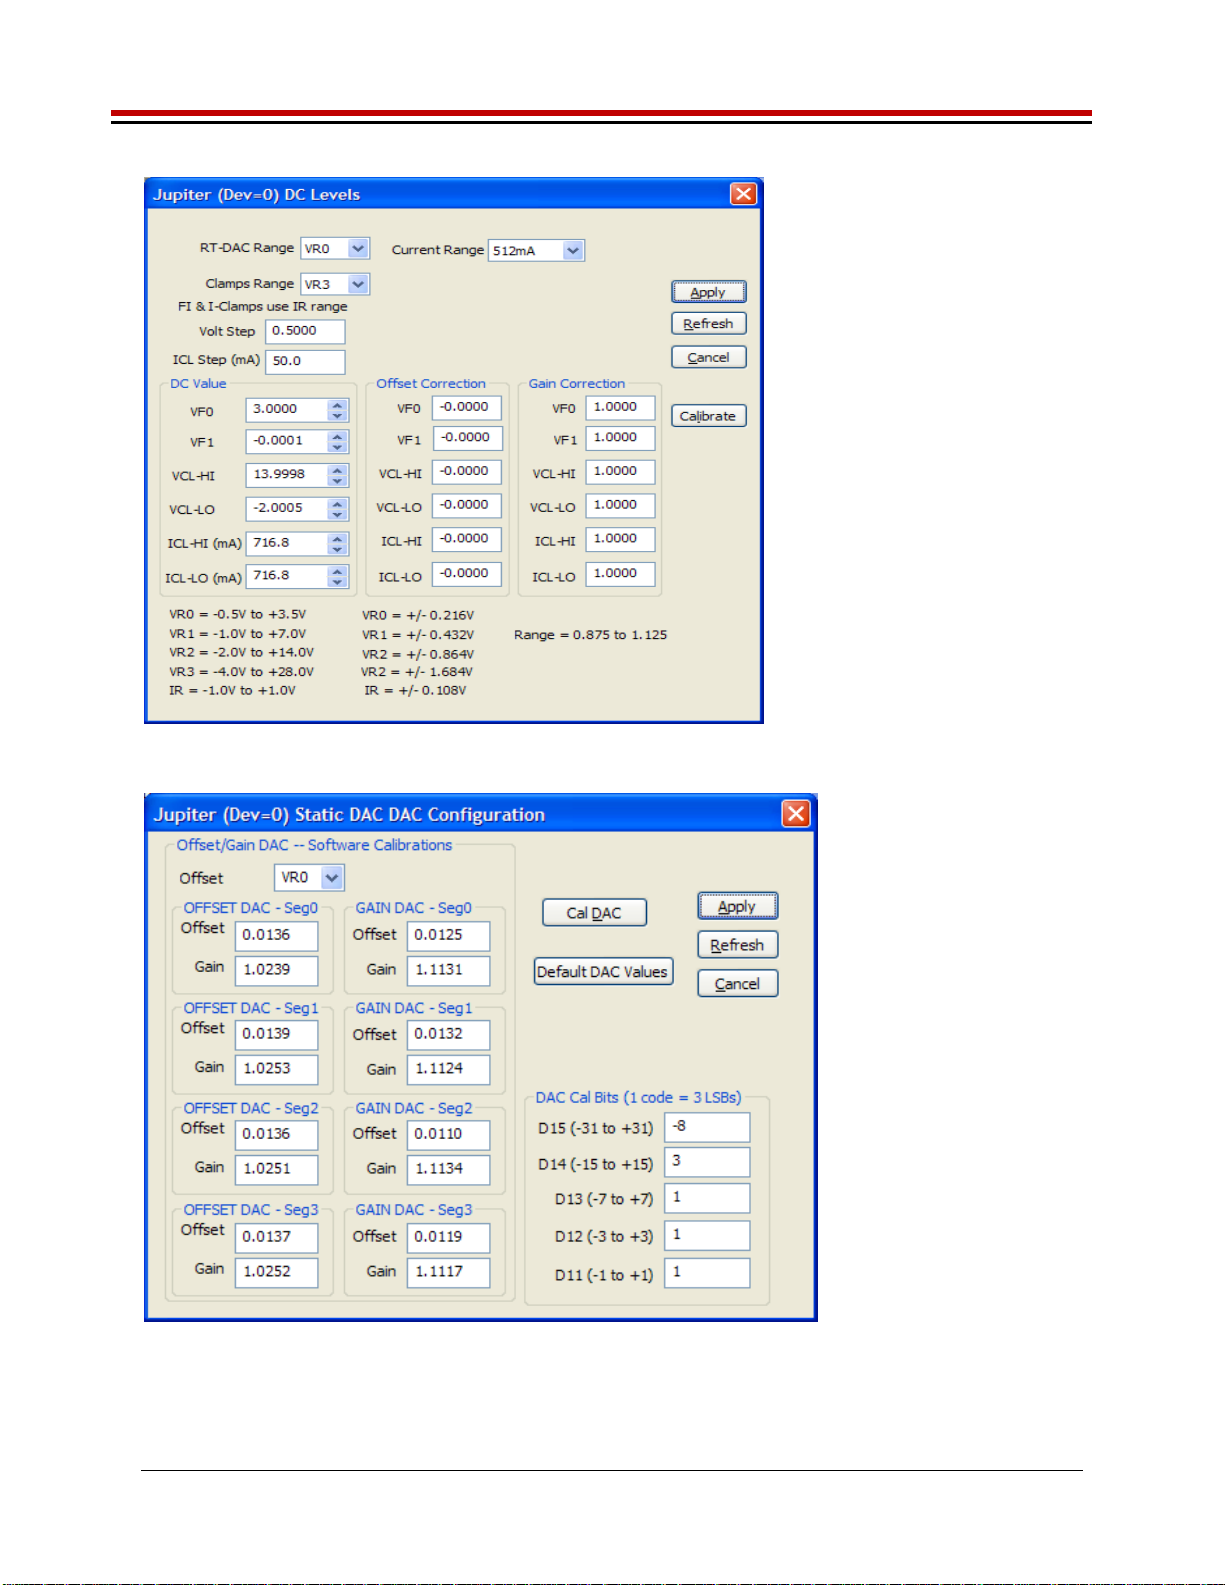Image resolution: width=1225 pixels, height=1585 pixels.
Task: Click the VF1 Offset Correction field
Action: [x=467, y=438]
